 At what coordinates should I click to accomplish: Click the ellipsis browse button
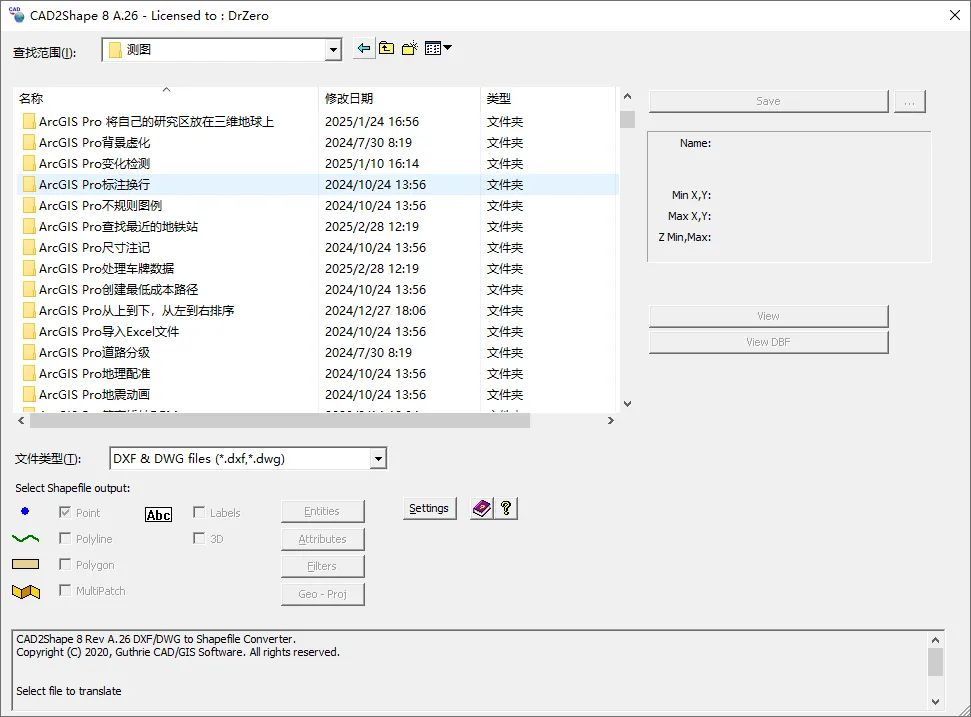pos(910,101)
